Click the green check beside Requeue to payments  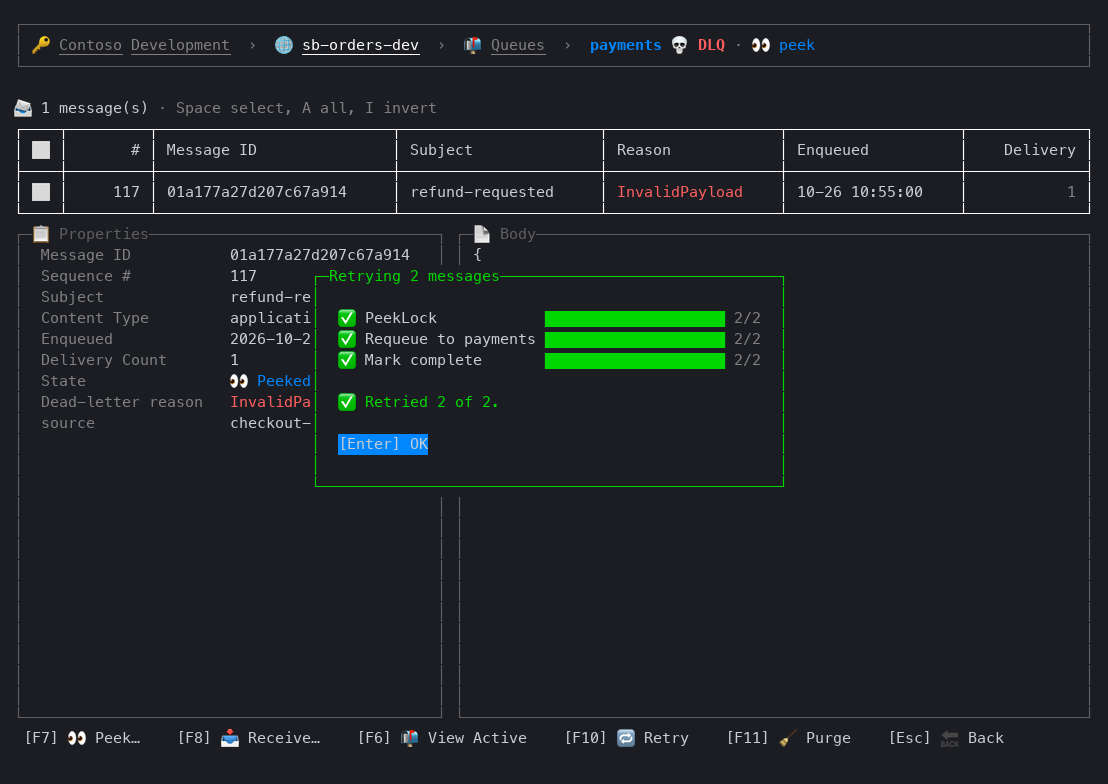coord(347,339)
